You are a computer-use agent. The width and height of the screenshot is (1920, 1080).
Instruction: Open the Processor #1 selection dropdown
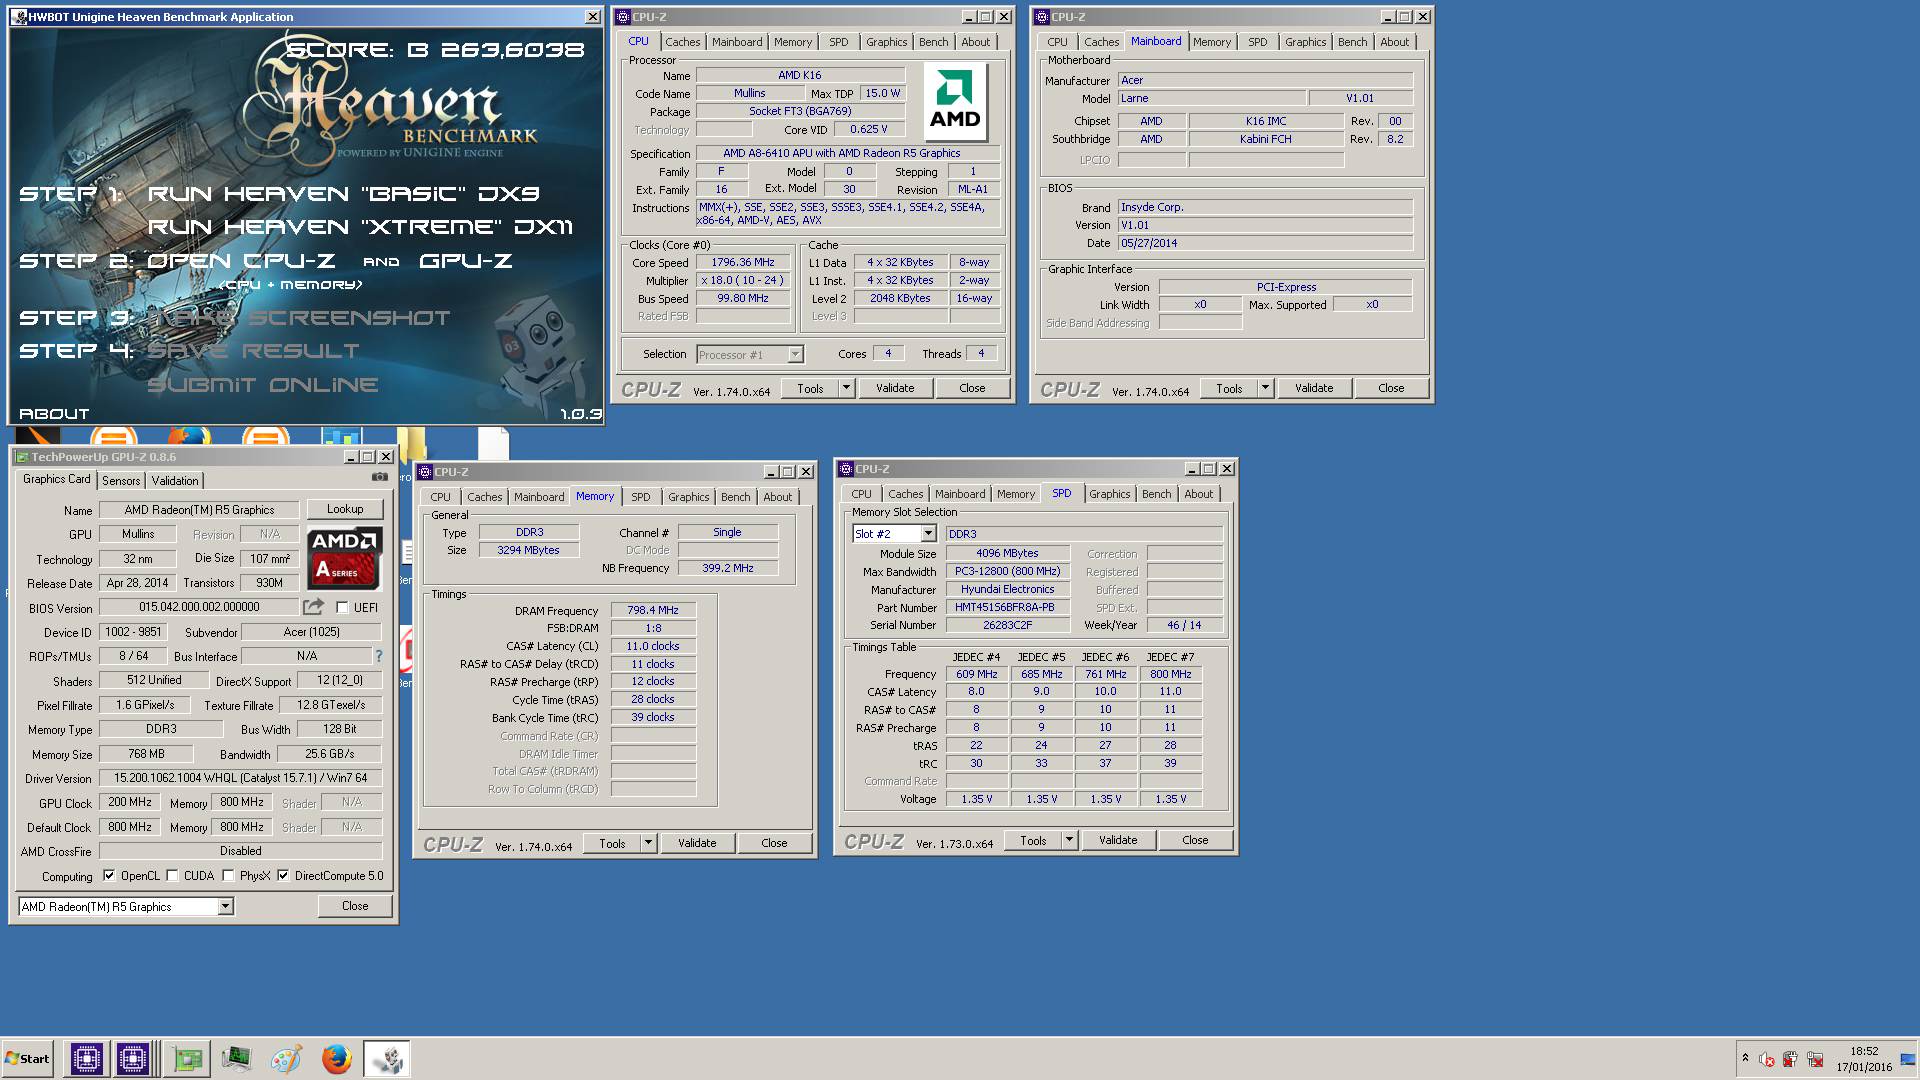[795, 354]
